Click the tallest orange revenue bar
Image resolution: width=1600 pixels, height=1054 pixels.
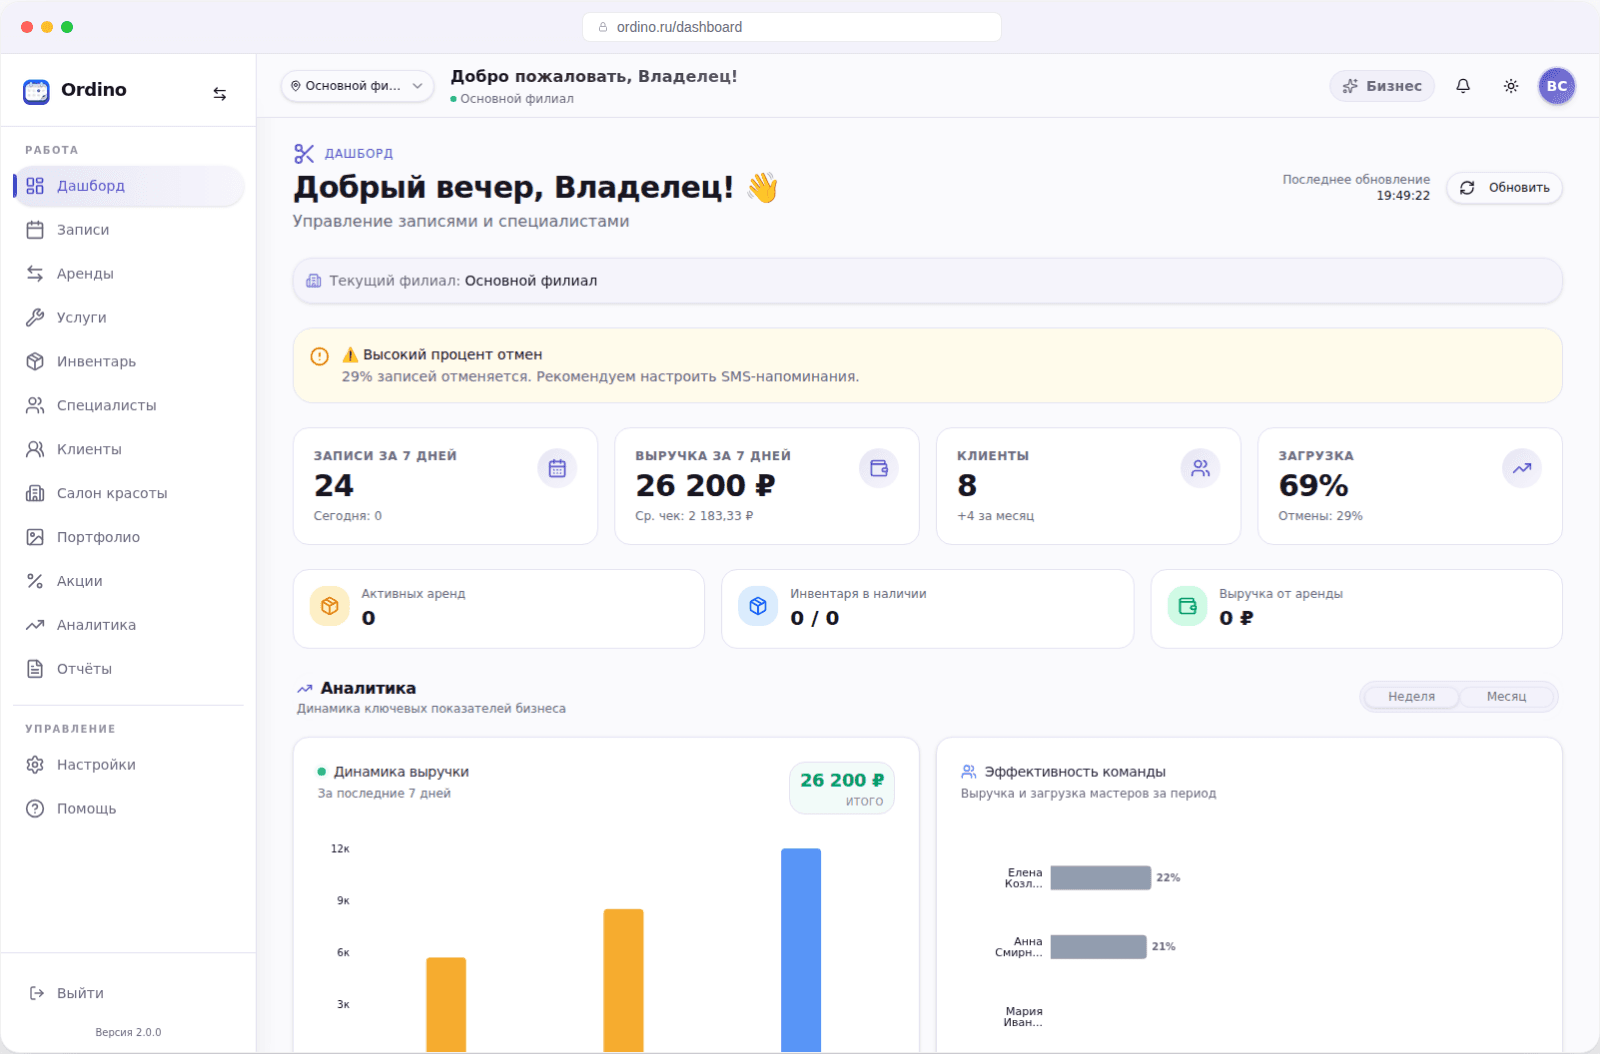pos(623,980)
